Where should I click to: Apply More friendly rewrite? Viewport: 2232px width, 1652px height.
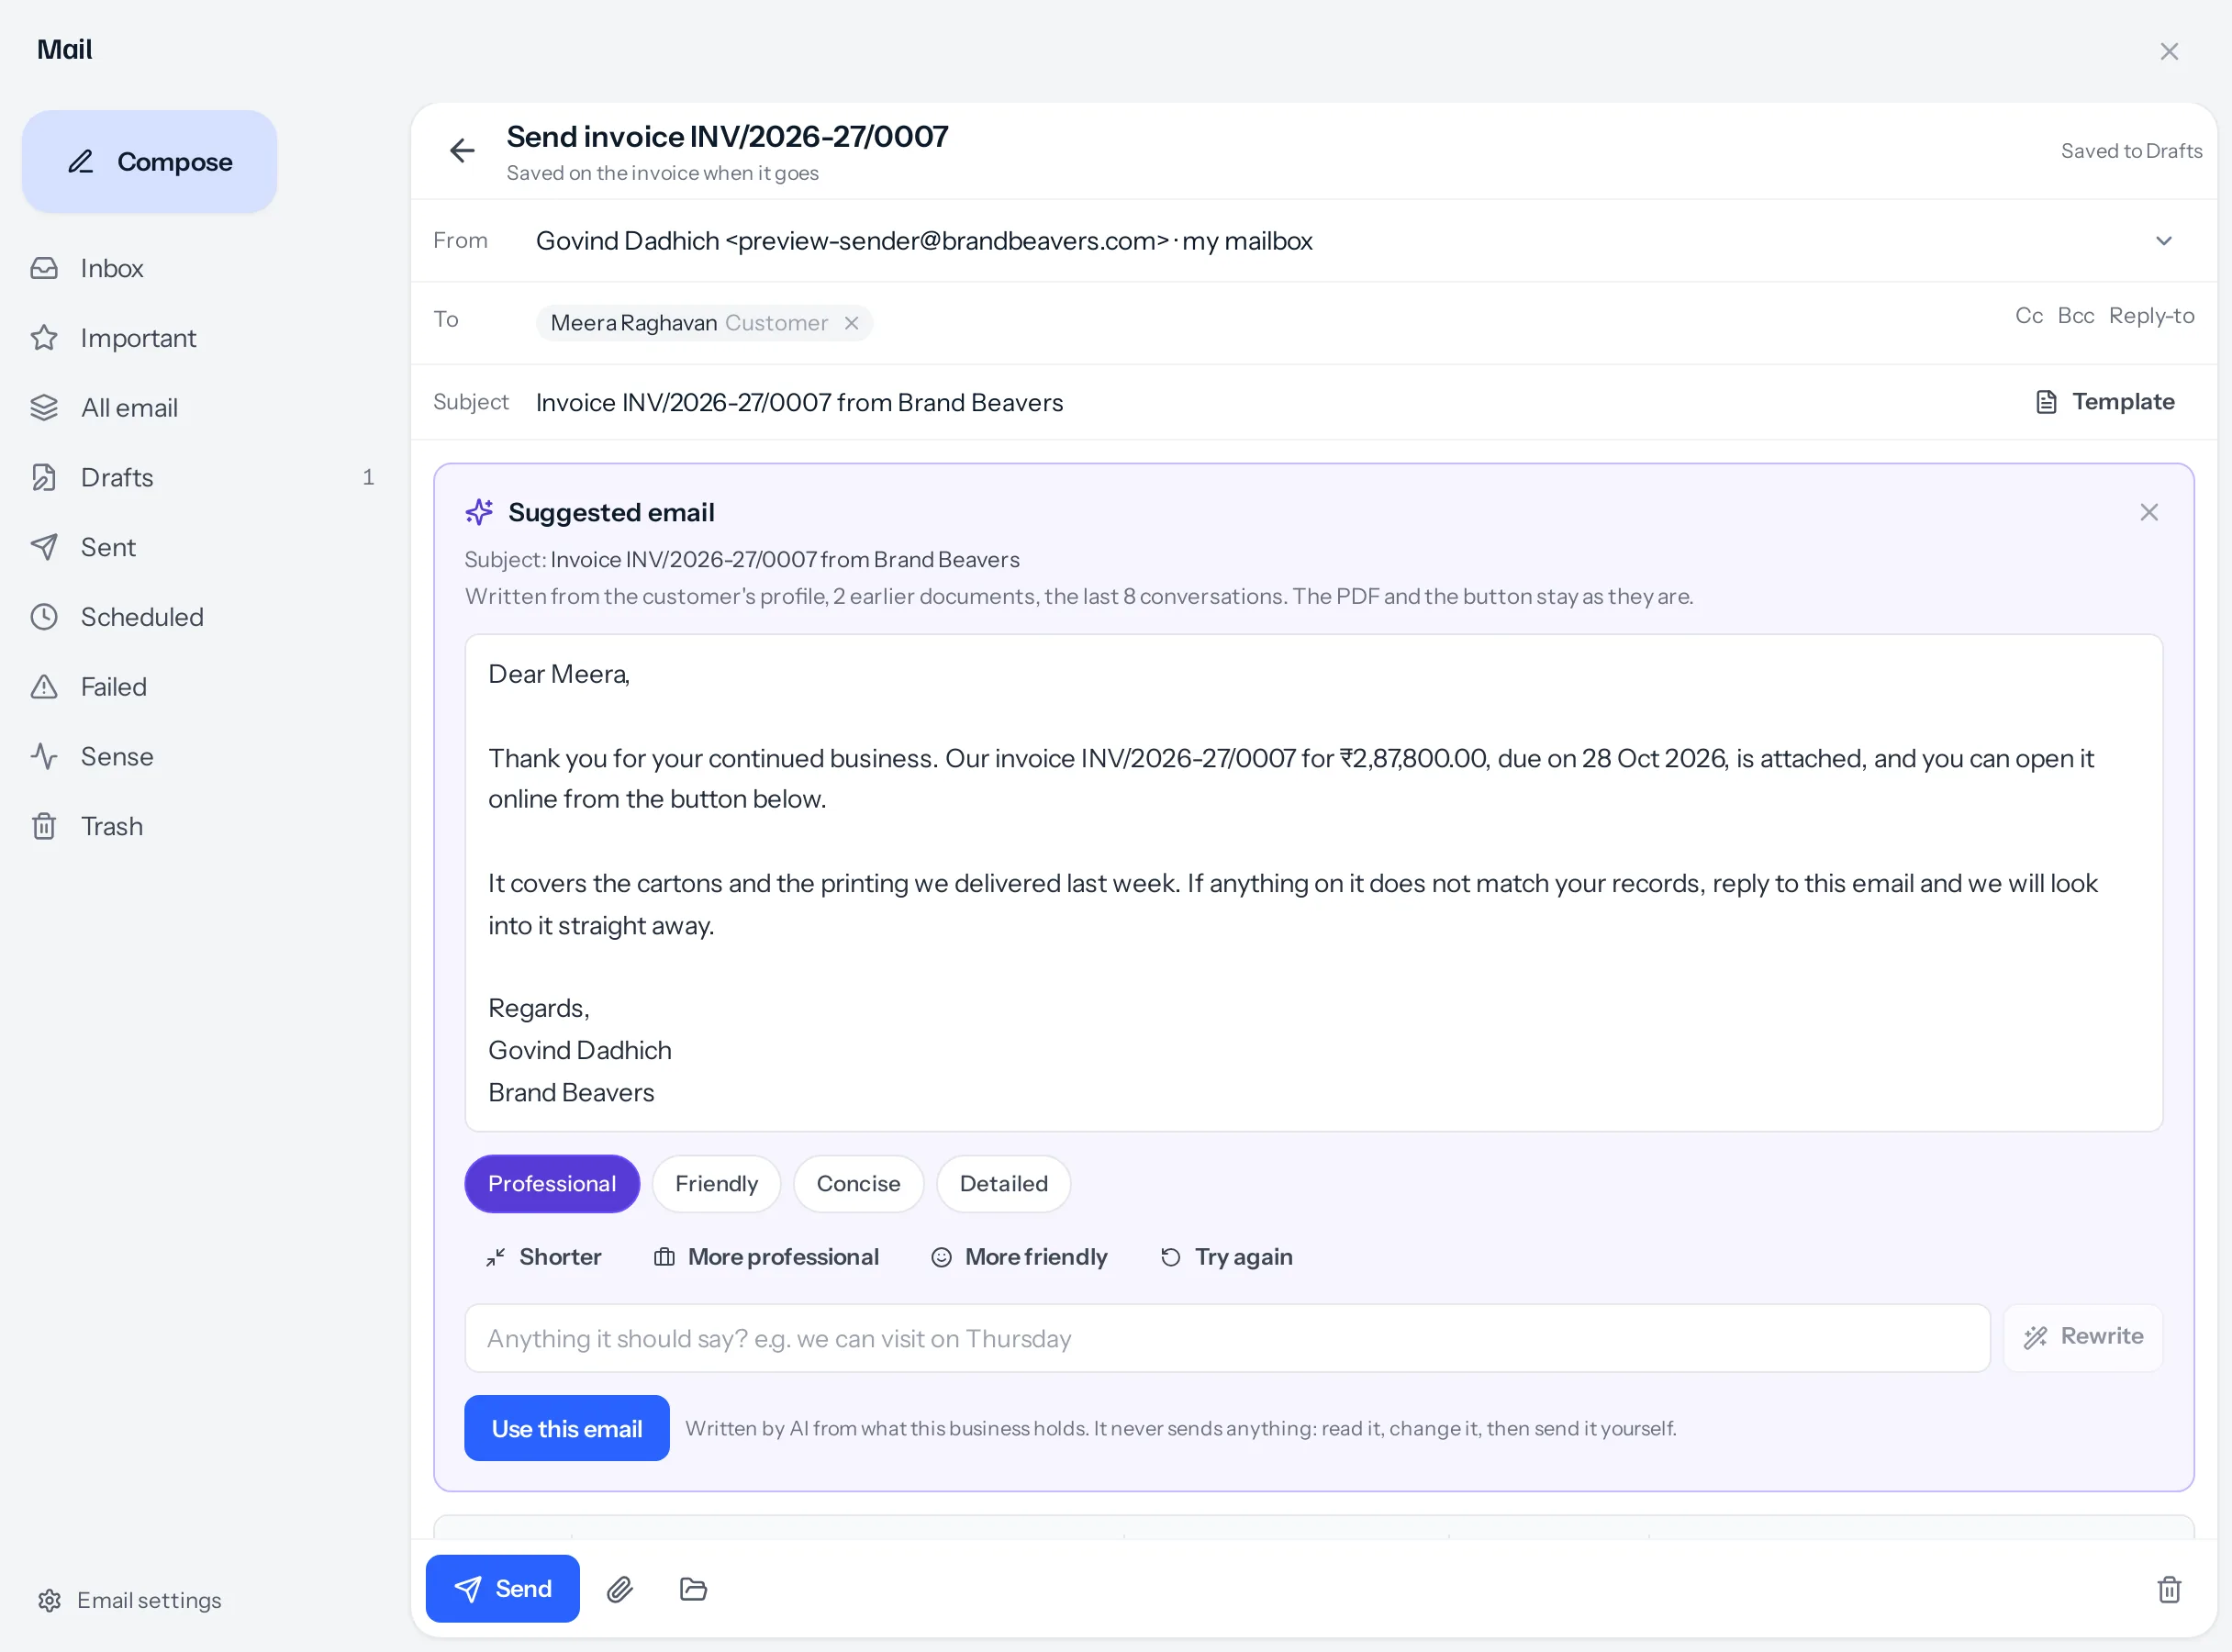[1020, 1258]
